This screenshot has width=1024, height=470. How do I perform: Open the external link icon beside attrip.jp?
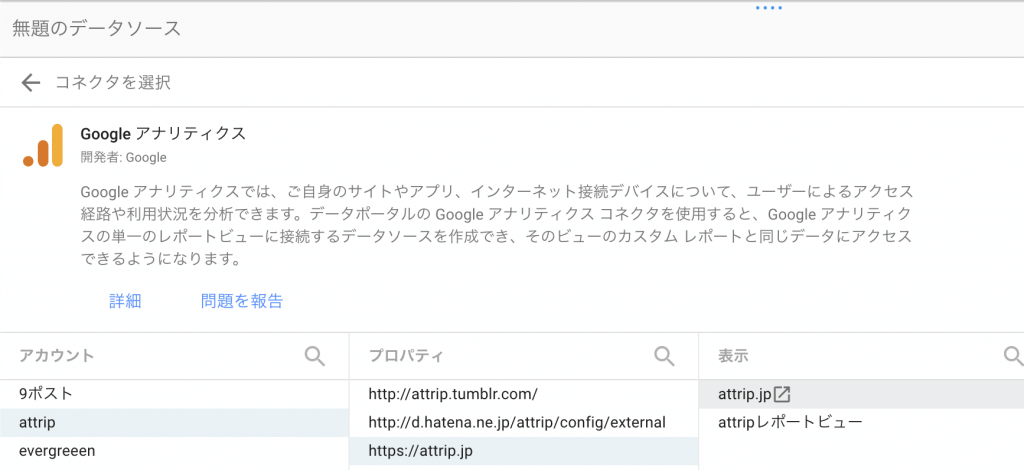tap(782, 394)
